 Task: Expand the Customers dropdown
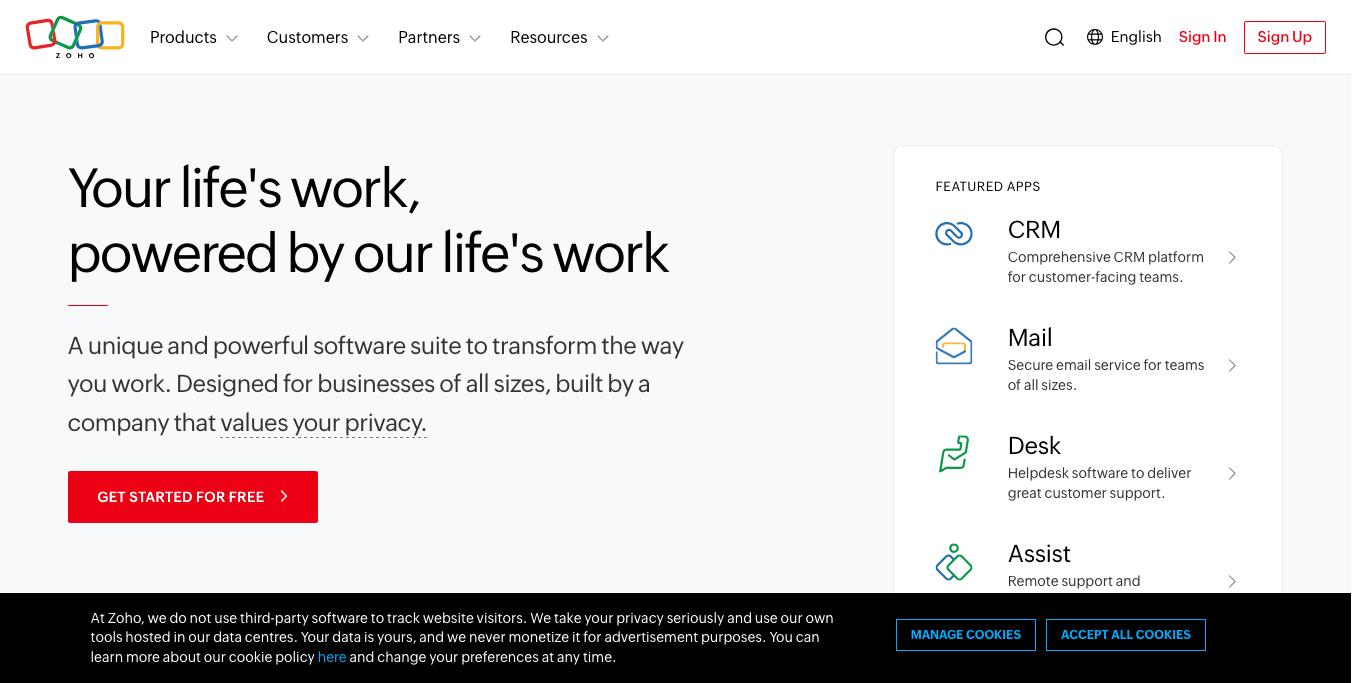[x=317, y=37]
